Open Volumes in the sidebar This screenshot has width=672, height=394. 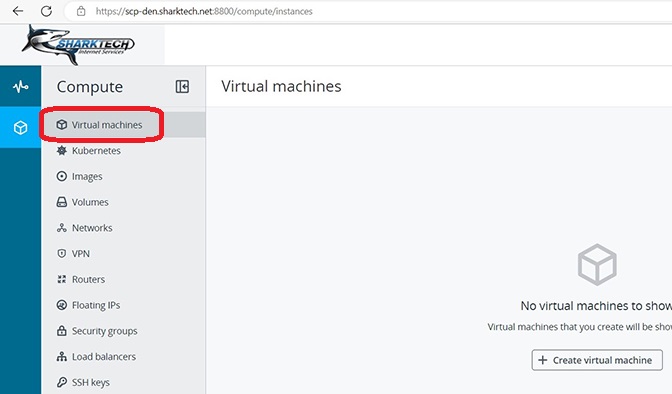click(x=123, y=202)
